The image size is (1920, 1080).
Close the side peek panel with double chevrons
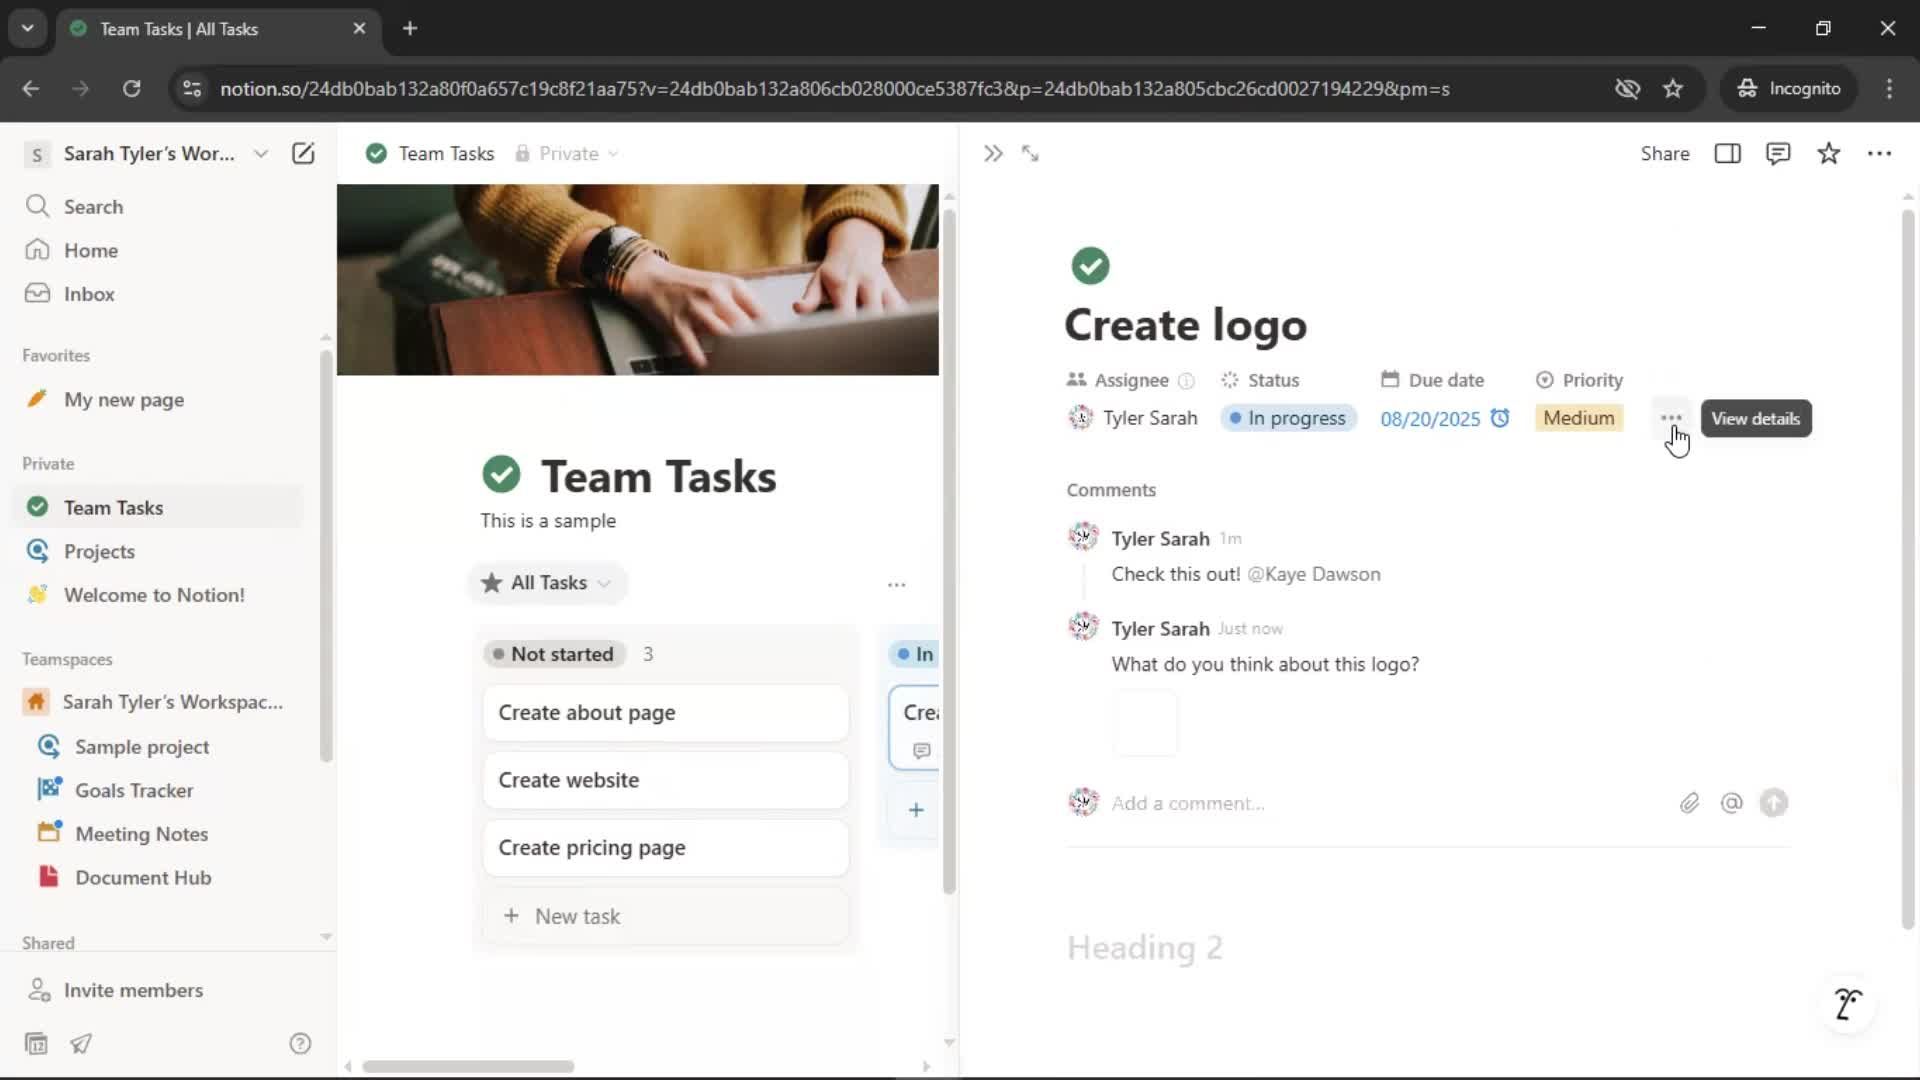click(992, 153)
